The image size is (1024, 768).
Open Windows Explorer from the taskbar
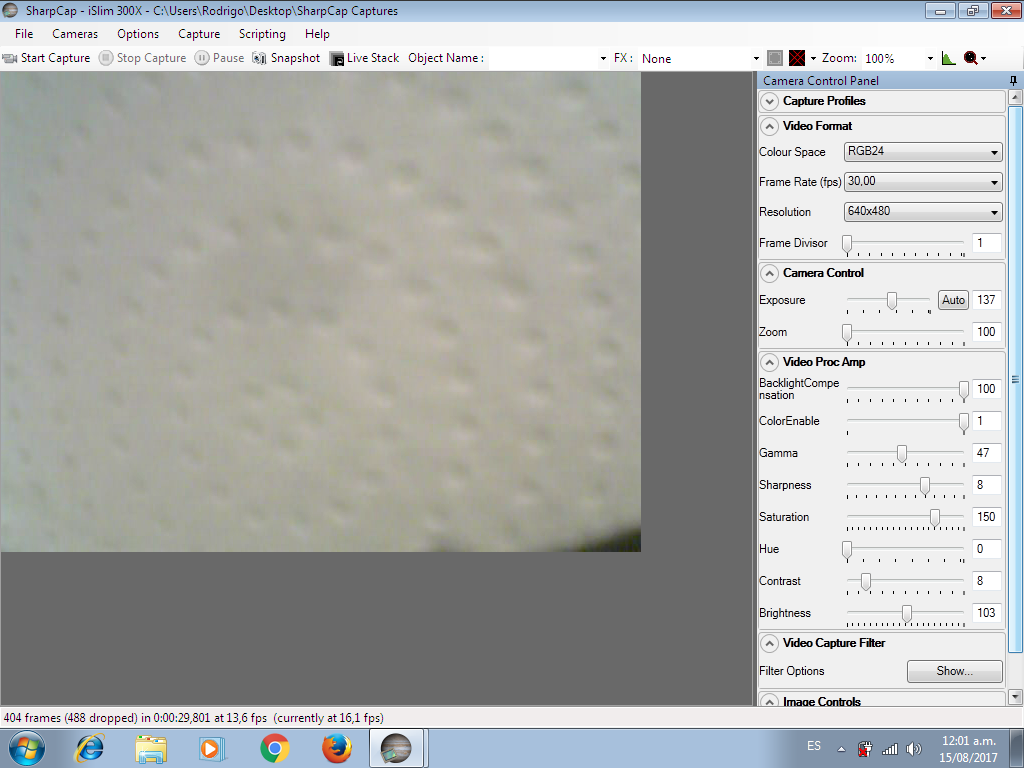pyautogui.click(x=151, y=748)
